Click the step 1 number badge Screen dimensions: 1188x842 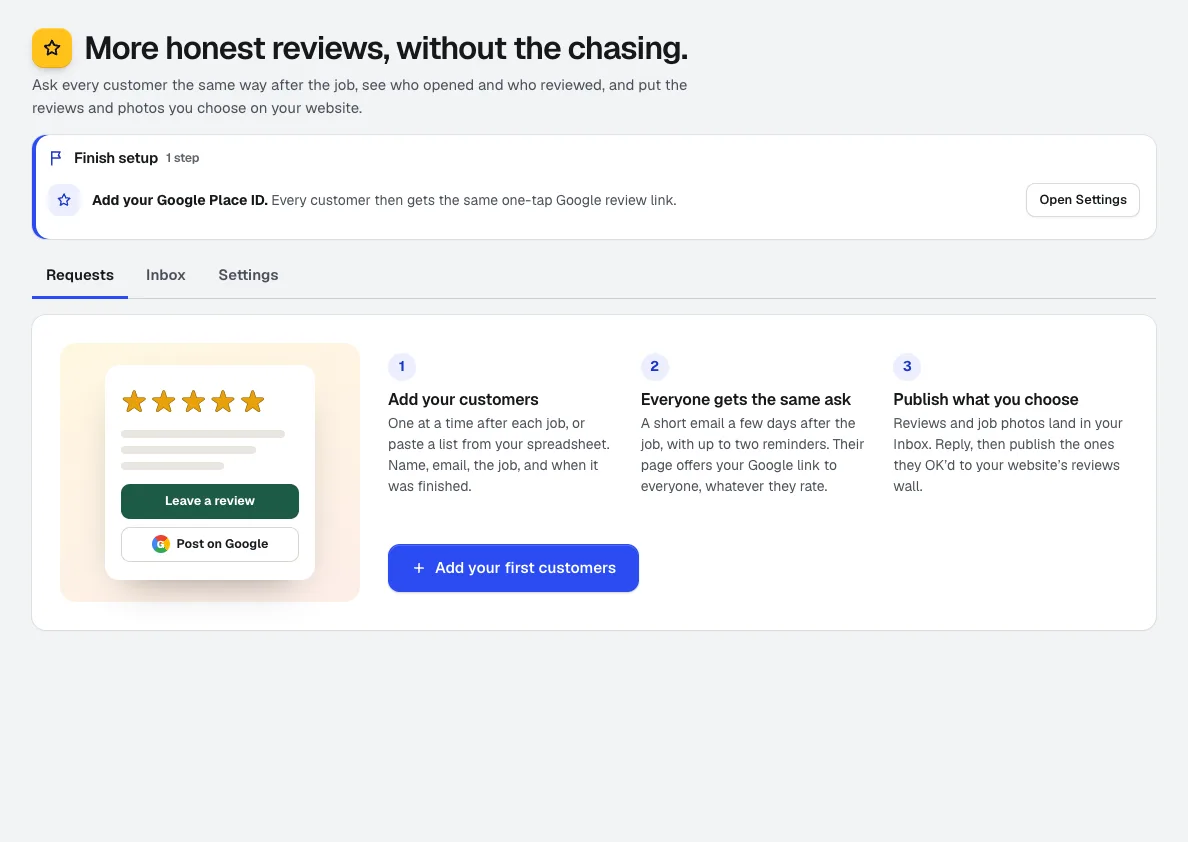point(402,366)
